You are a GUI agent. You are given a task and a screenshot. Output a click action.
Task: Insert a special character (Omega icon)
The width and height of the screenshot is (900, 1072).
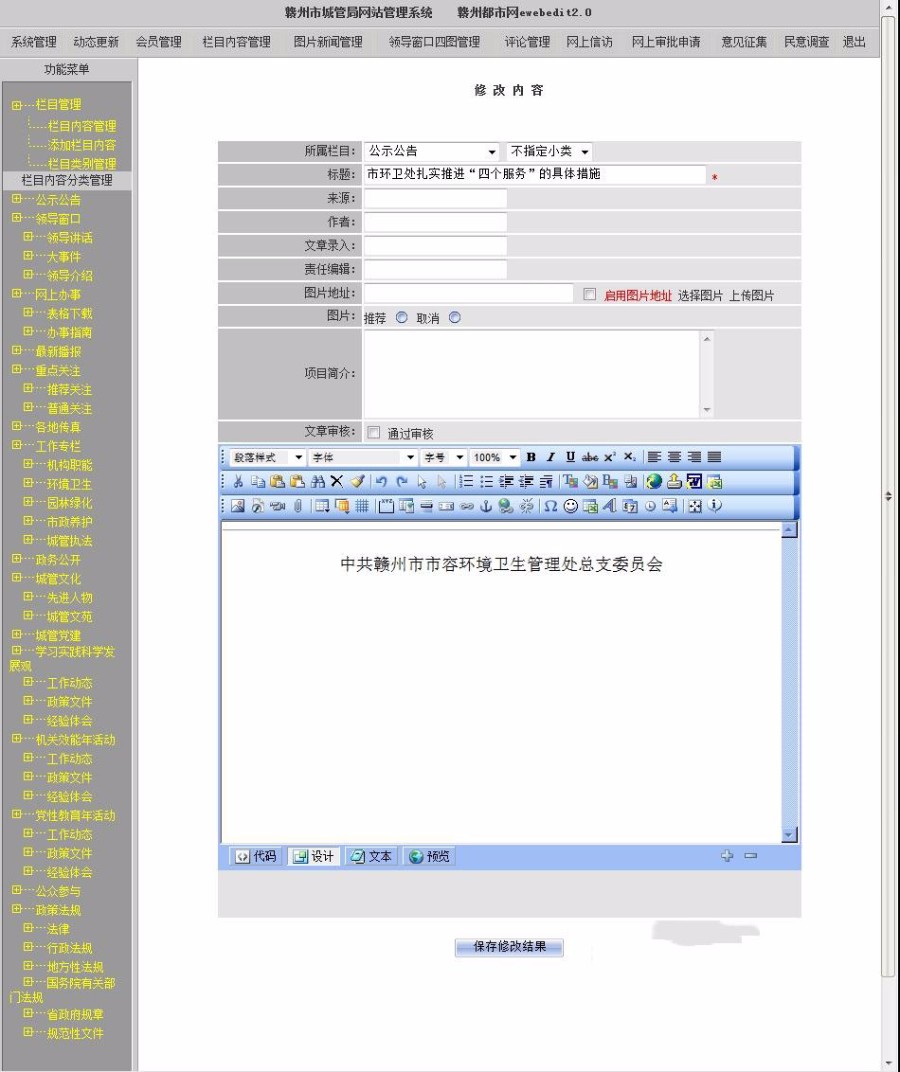[551, 506]
